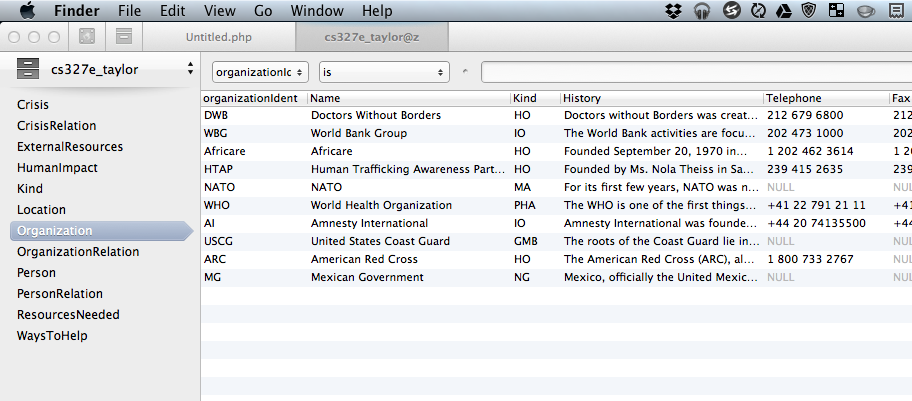Click the window-arrangement grid menu bar icon
912x401 pixels.
pos(836,10)
